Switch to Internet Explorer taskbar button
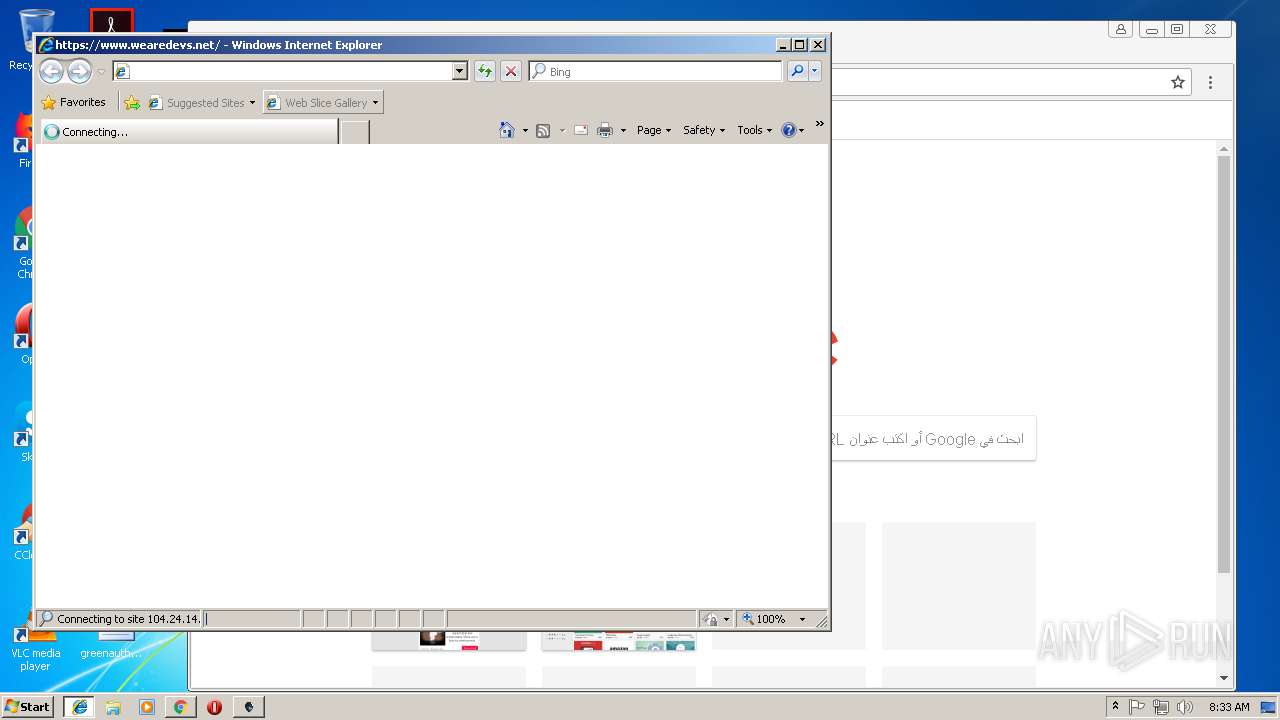Screen dimensions: 1280x720 pyautogui.click(x=79, y=706)
